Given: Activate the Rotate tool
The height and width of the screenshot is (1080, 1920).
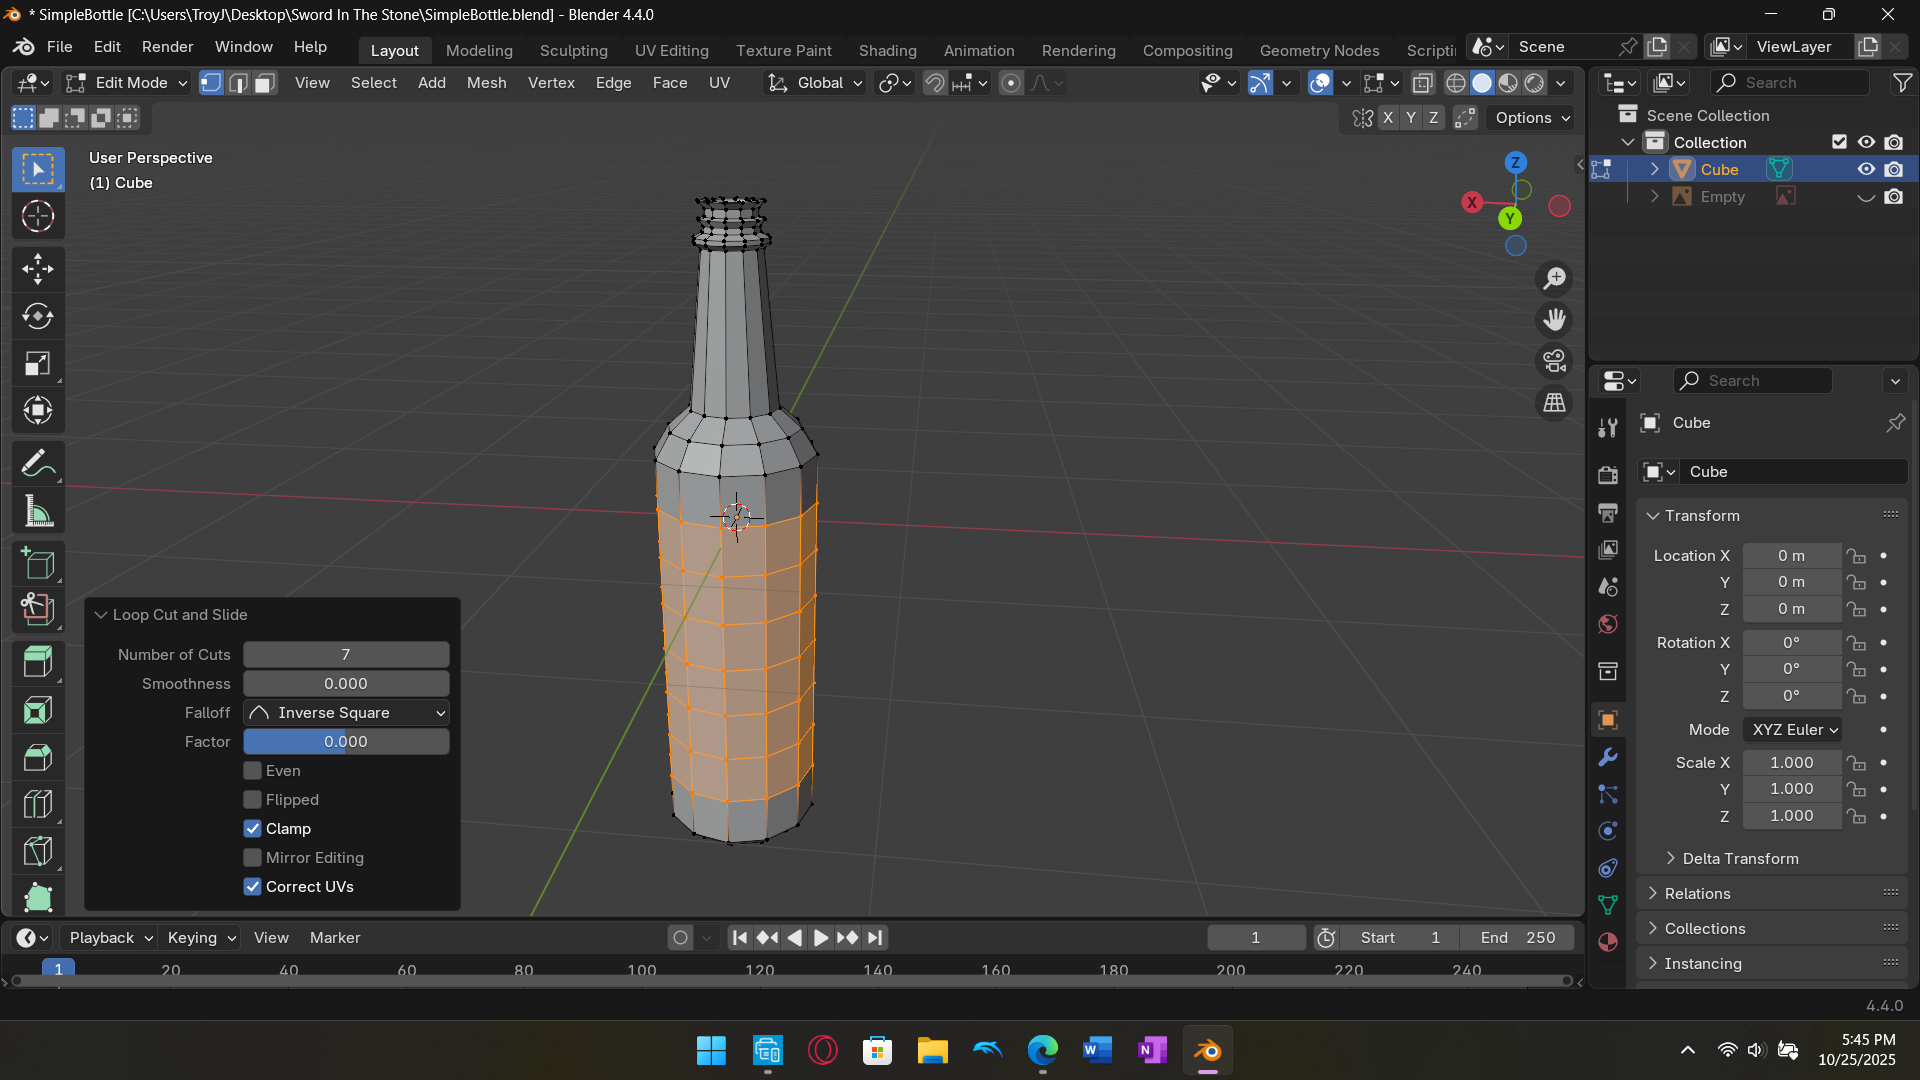Looking at the screenshot, I should coord(38,316).
